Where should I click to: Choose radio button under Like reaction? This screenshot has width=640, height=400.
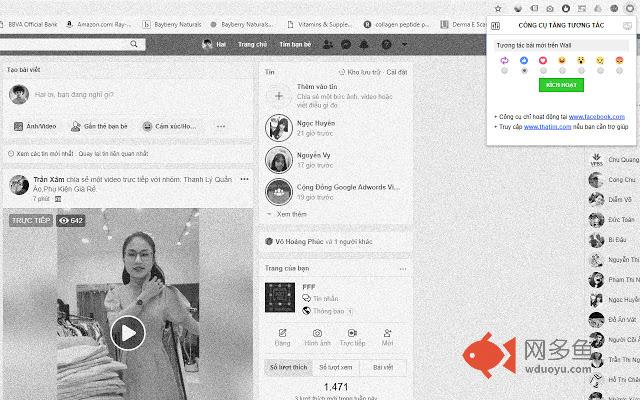[524, 71]
